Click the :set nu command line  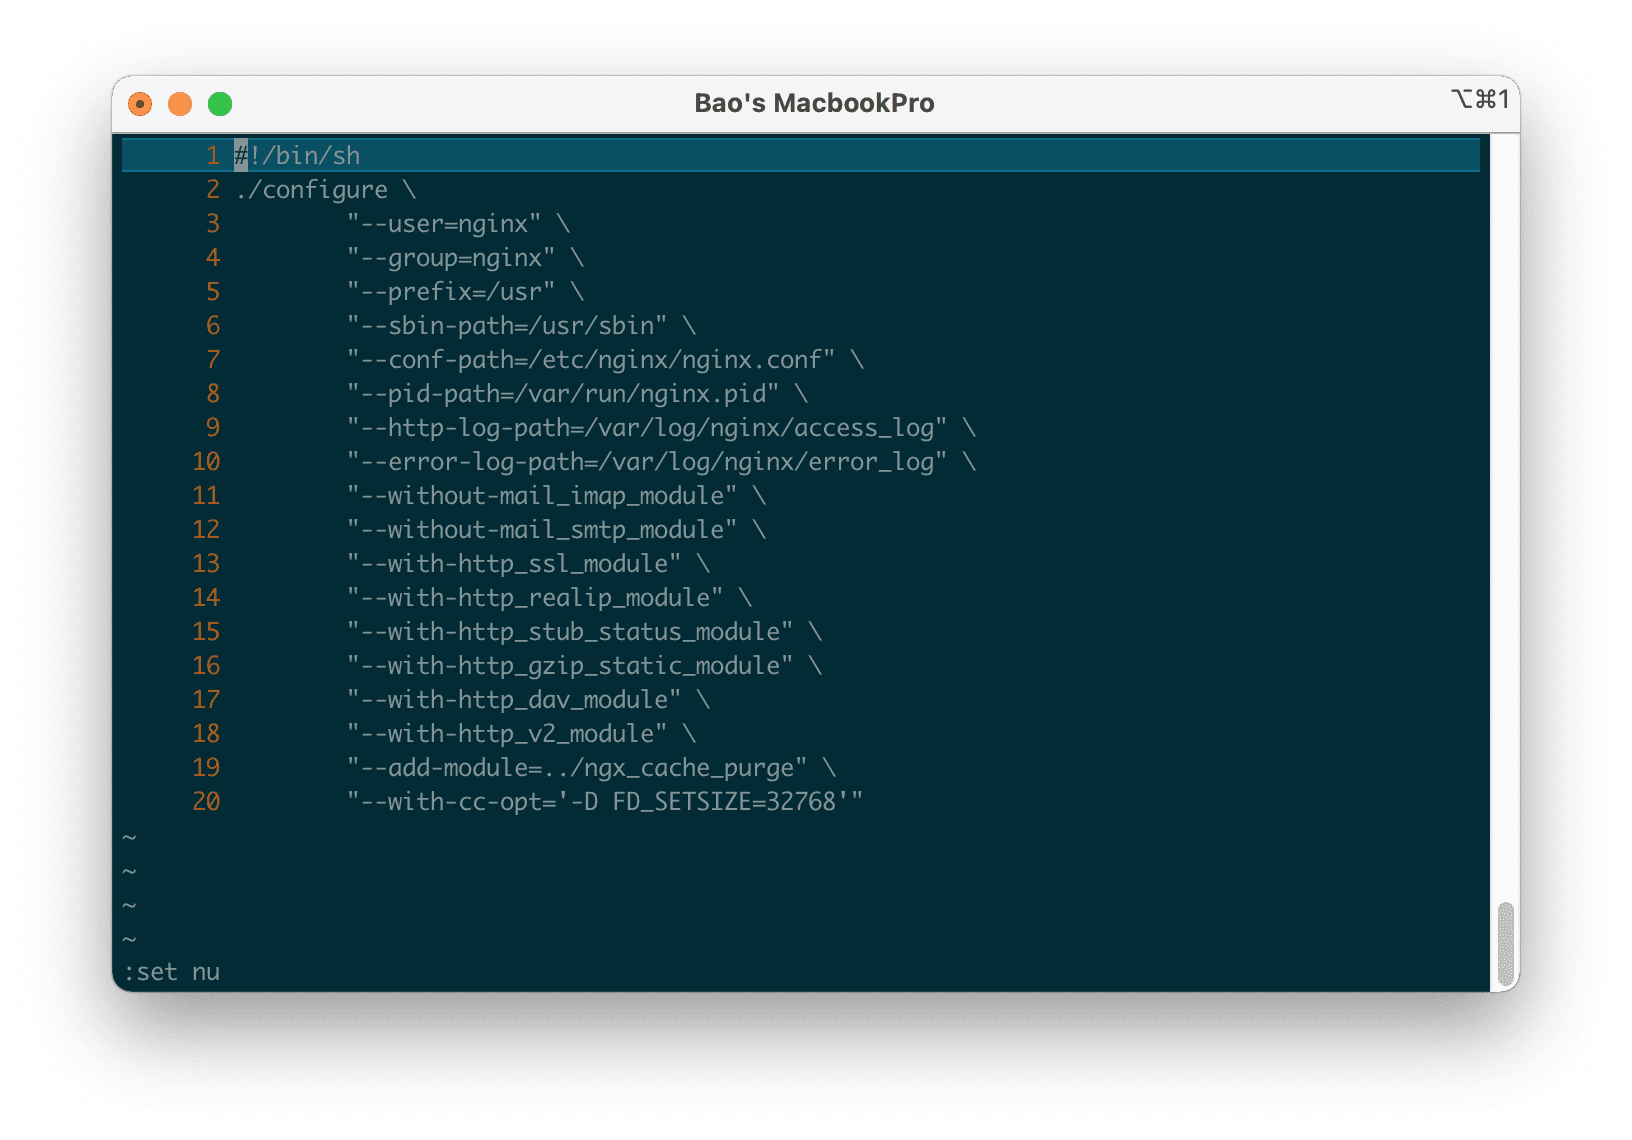click(172, 972)
